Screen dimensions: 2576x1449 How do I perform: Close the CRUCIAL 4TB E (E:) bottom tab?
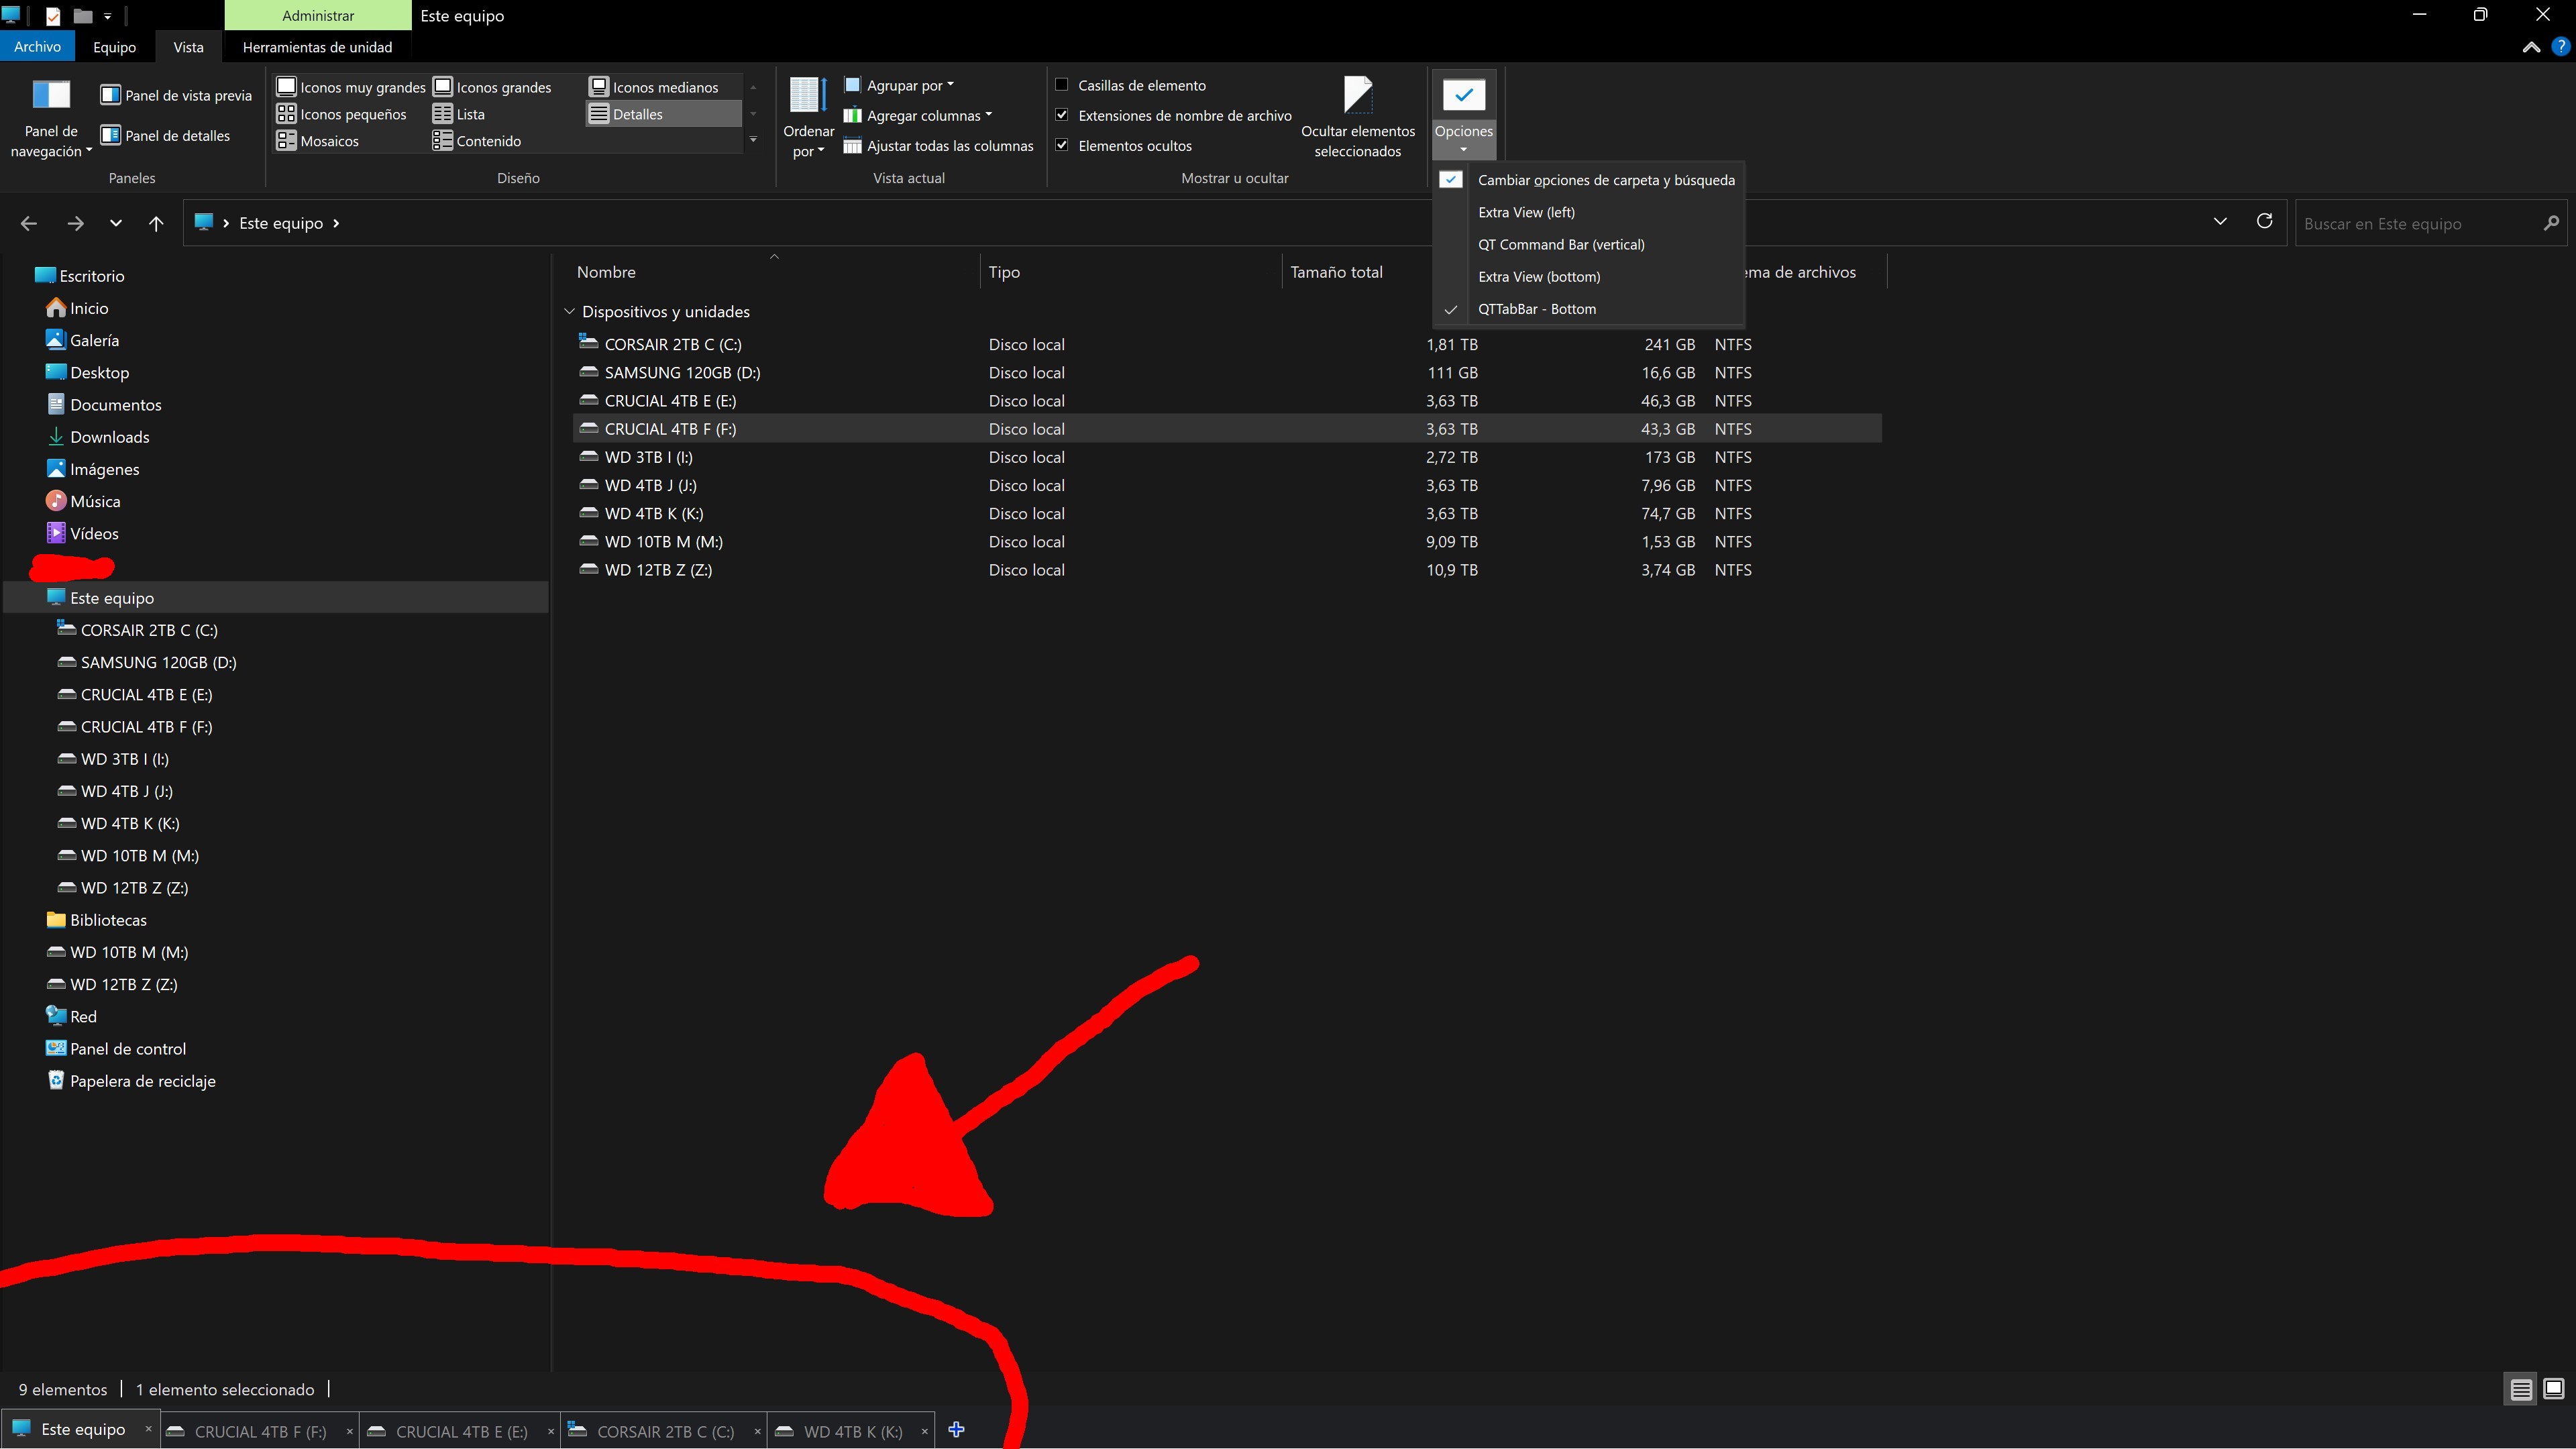[x=550, y=1431]
